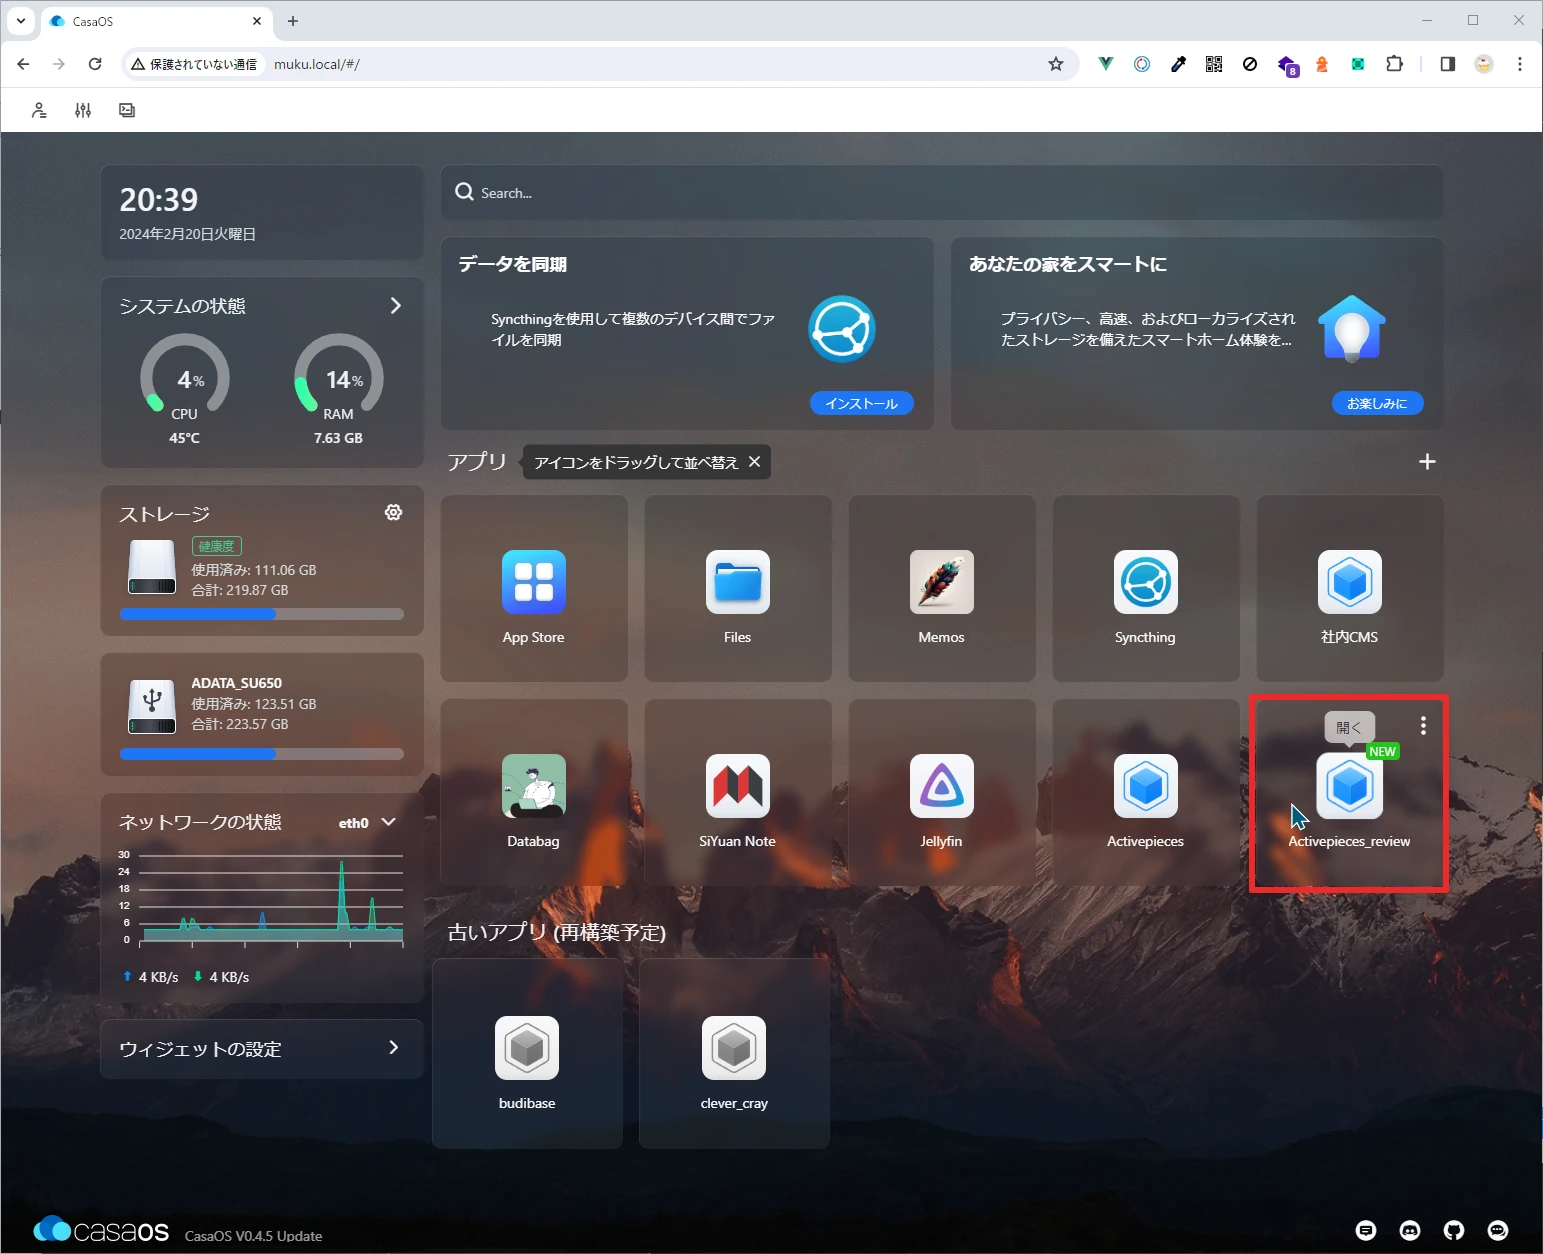Open the App Store app
The image size is (1543, 1254).
534,582
